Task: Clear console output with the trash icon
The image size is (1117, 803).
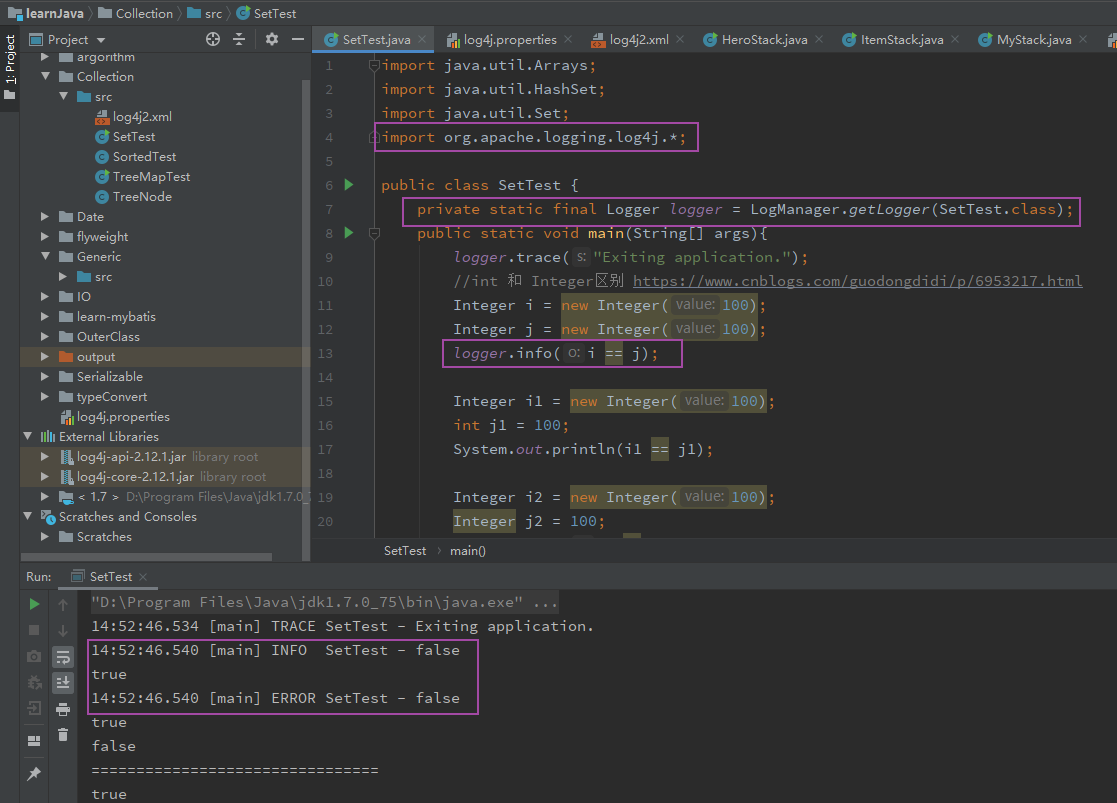Action: (63, 735)
